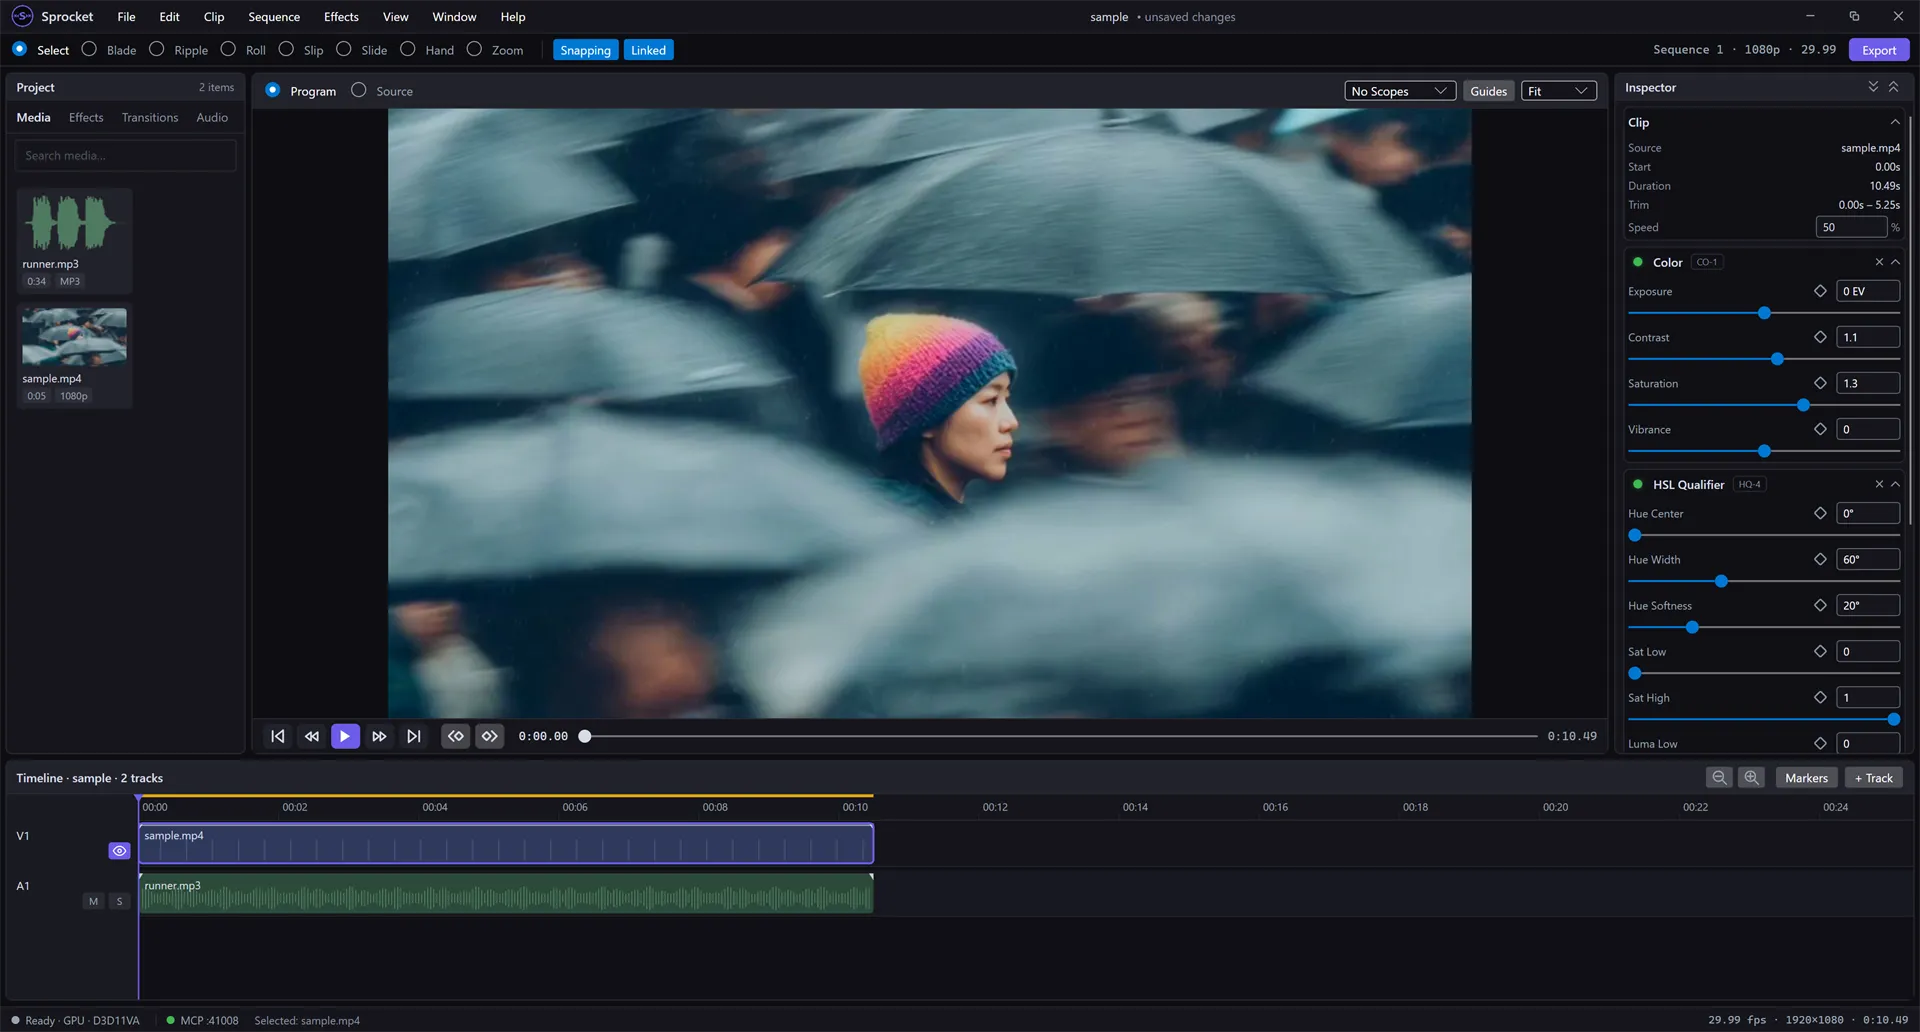The image size is (1920, 1032).
Task: Collapse the Color section
Action: 1895,262
